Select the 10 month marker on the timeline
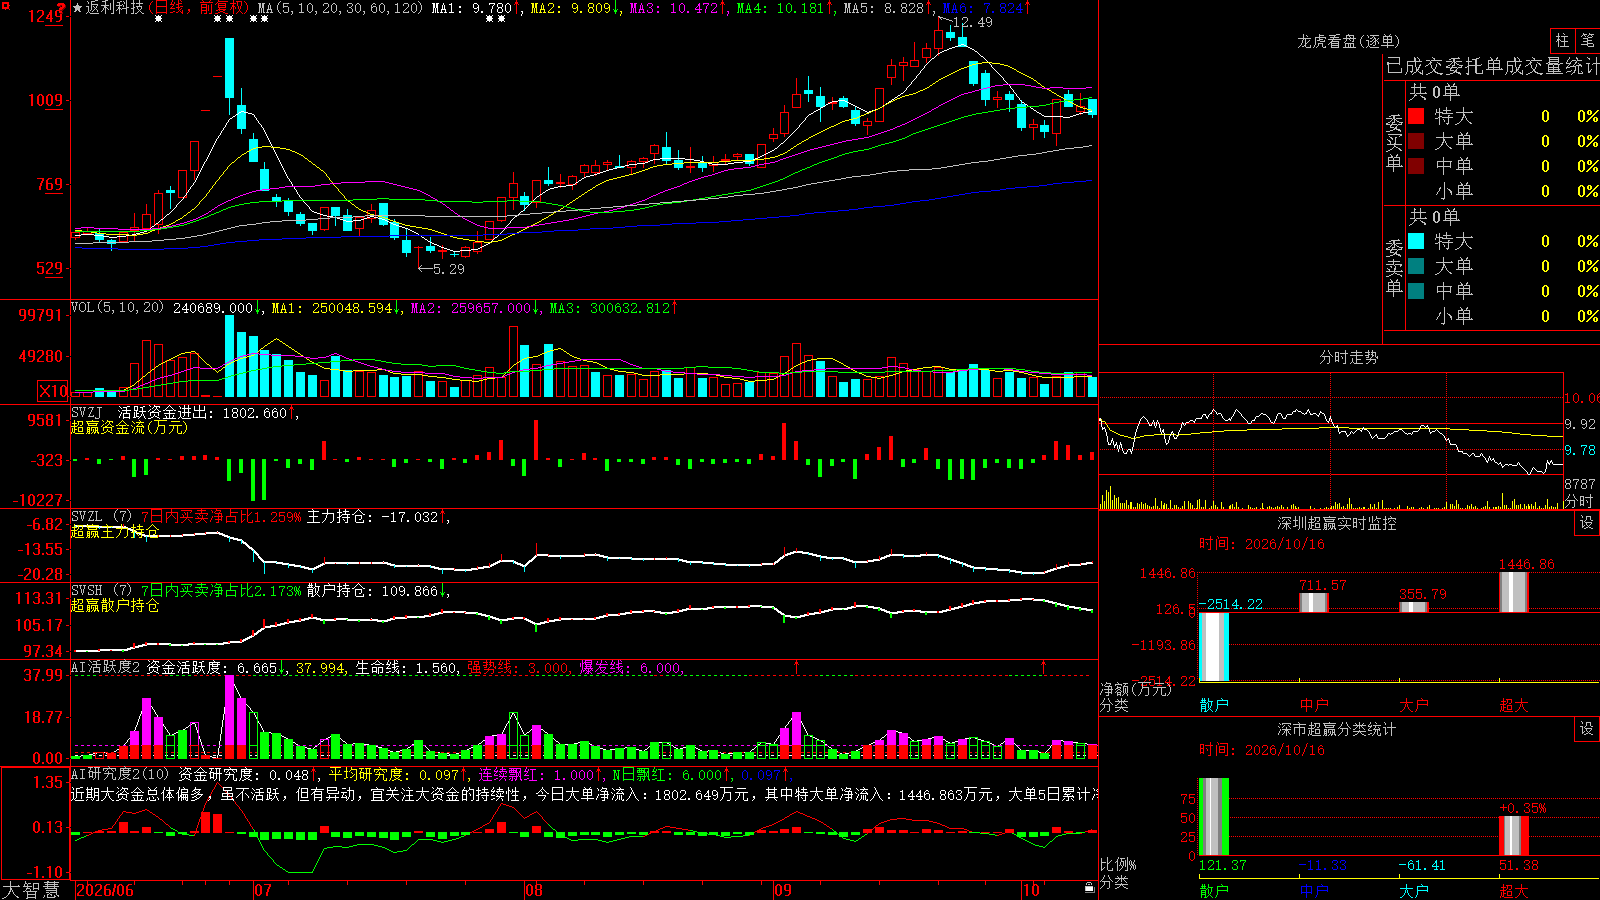The image size is (1600, 900). point(1031,890)
